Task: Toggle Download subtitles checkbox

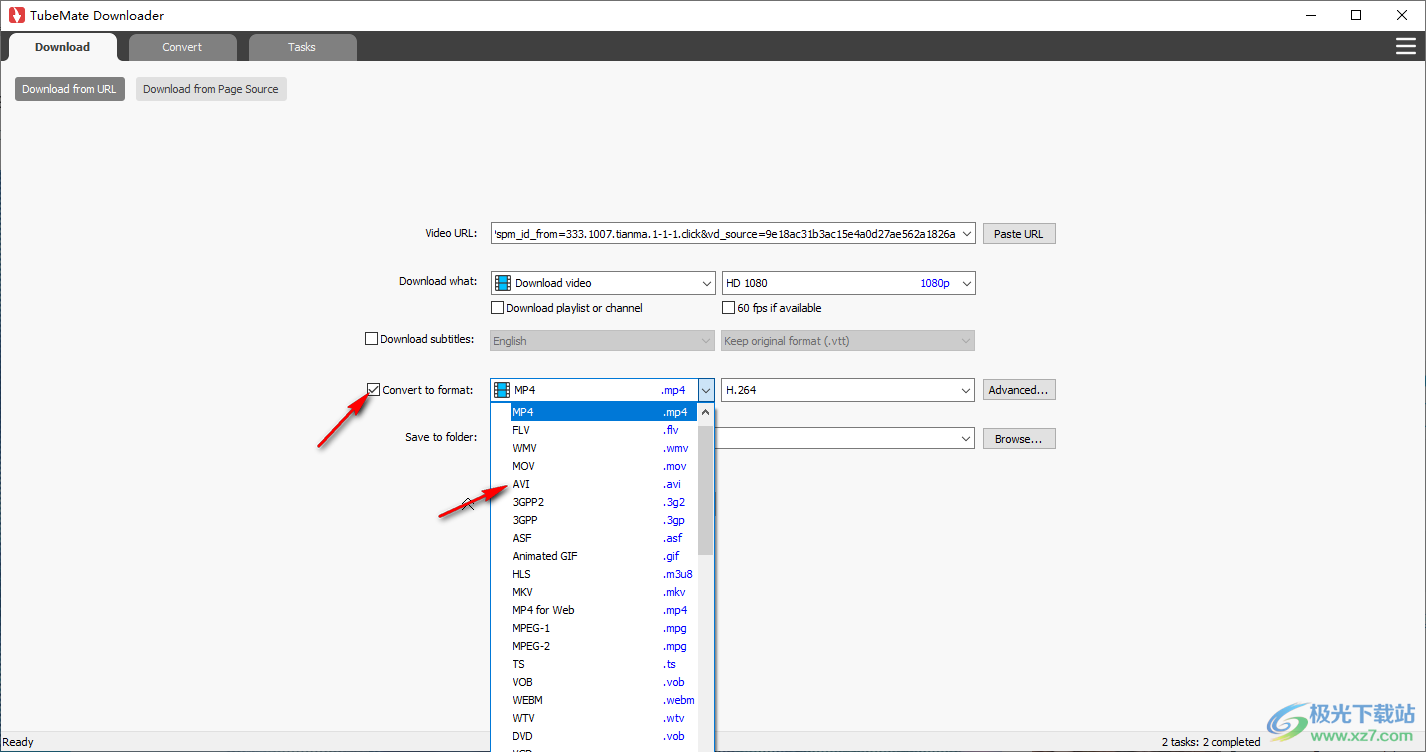Action: tap(372, 339)
